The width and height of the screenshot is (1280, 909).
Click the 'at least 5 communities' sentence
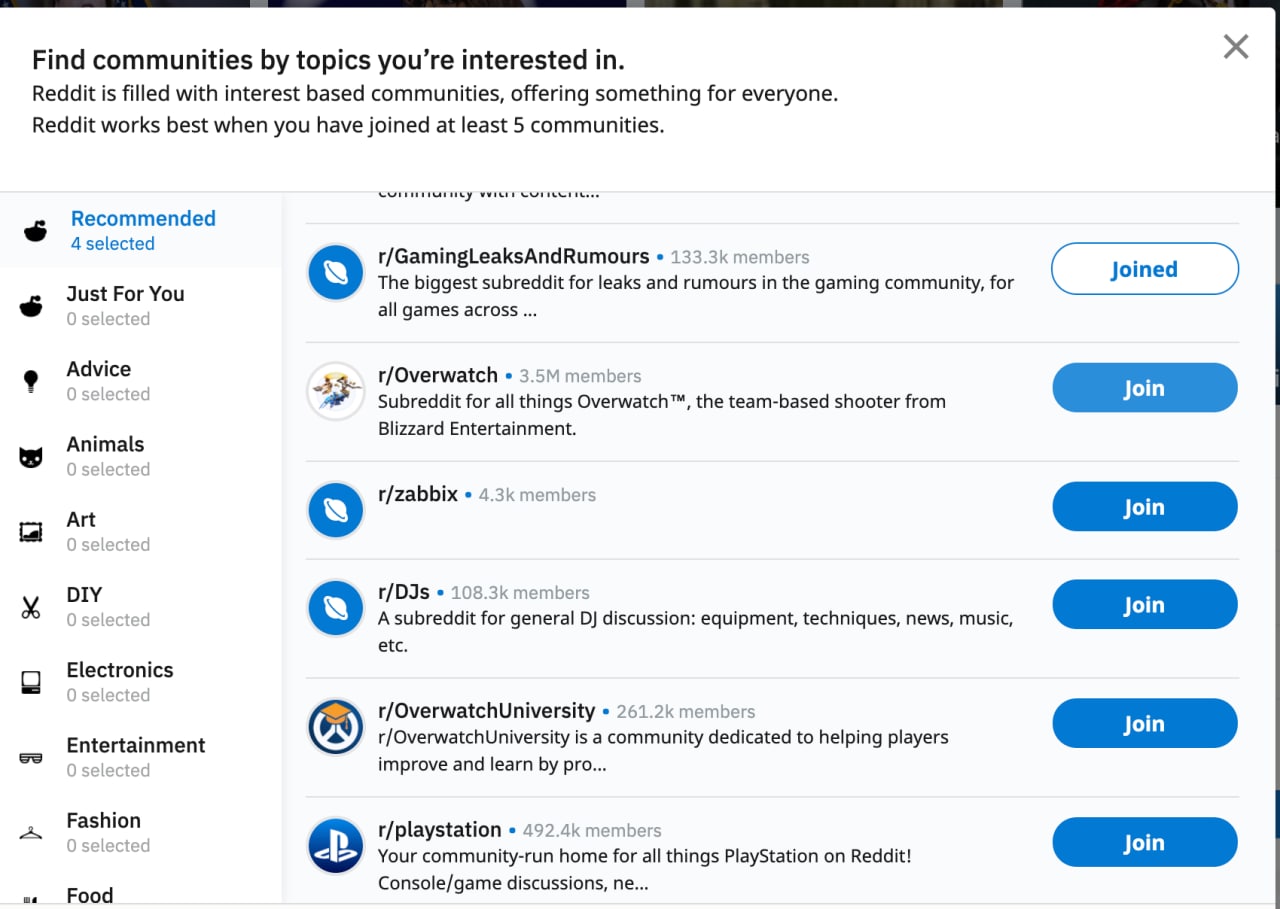(348, 126)
